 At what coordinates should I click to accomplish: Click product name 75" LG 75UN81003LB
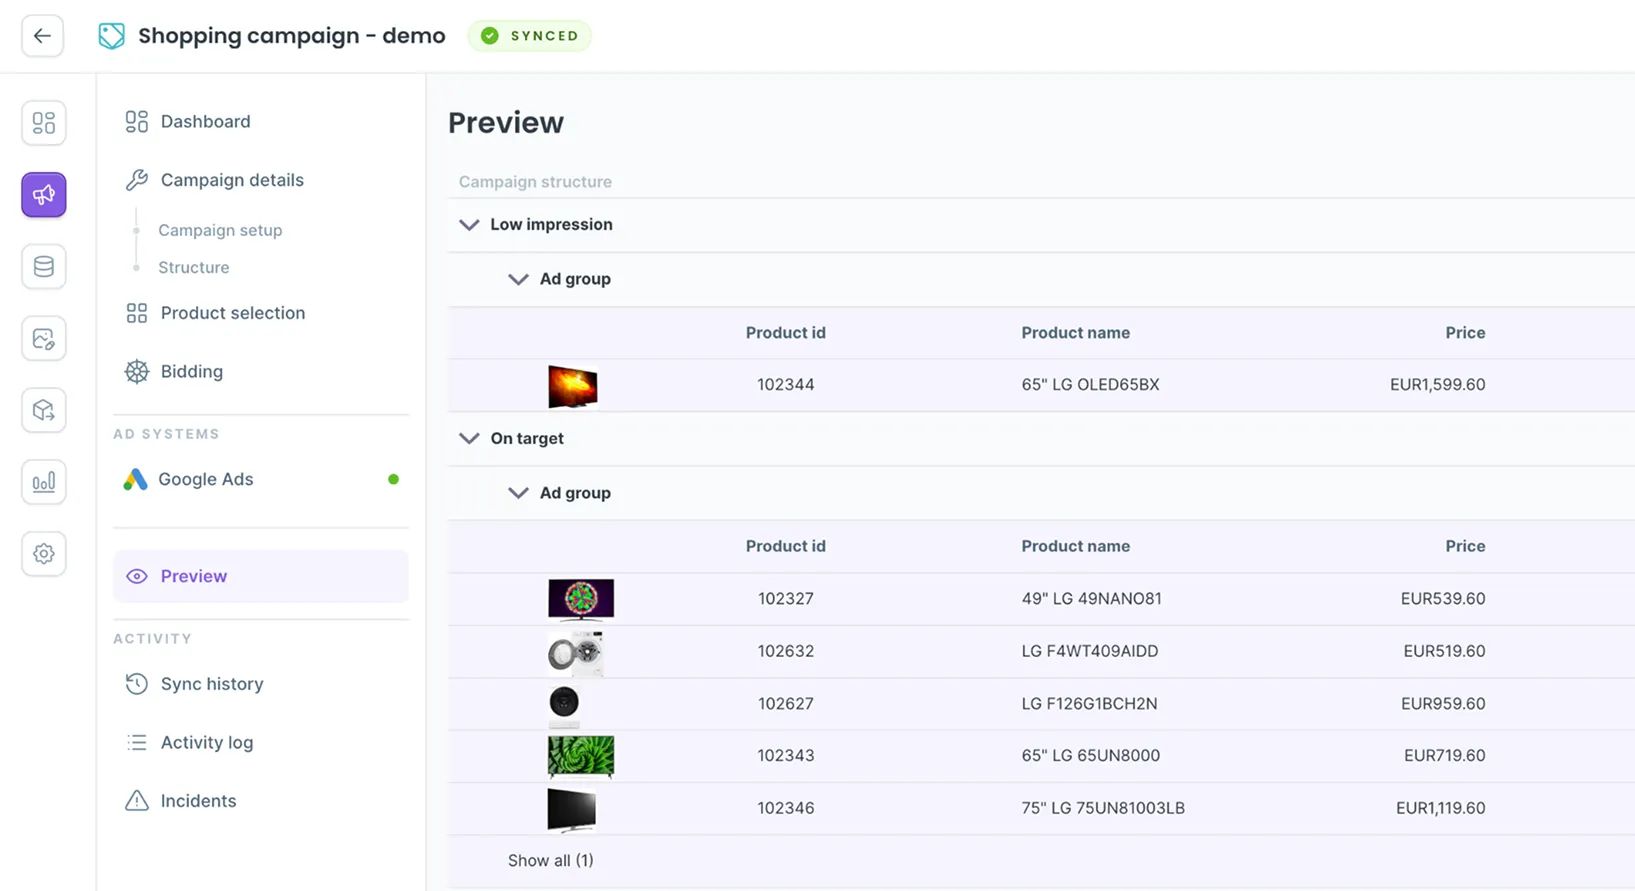(1103, 808)
